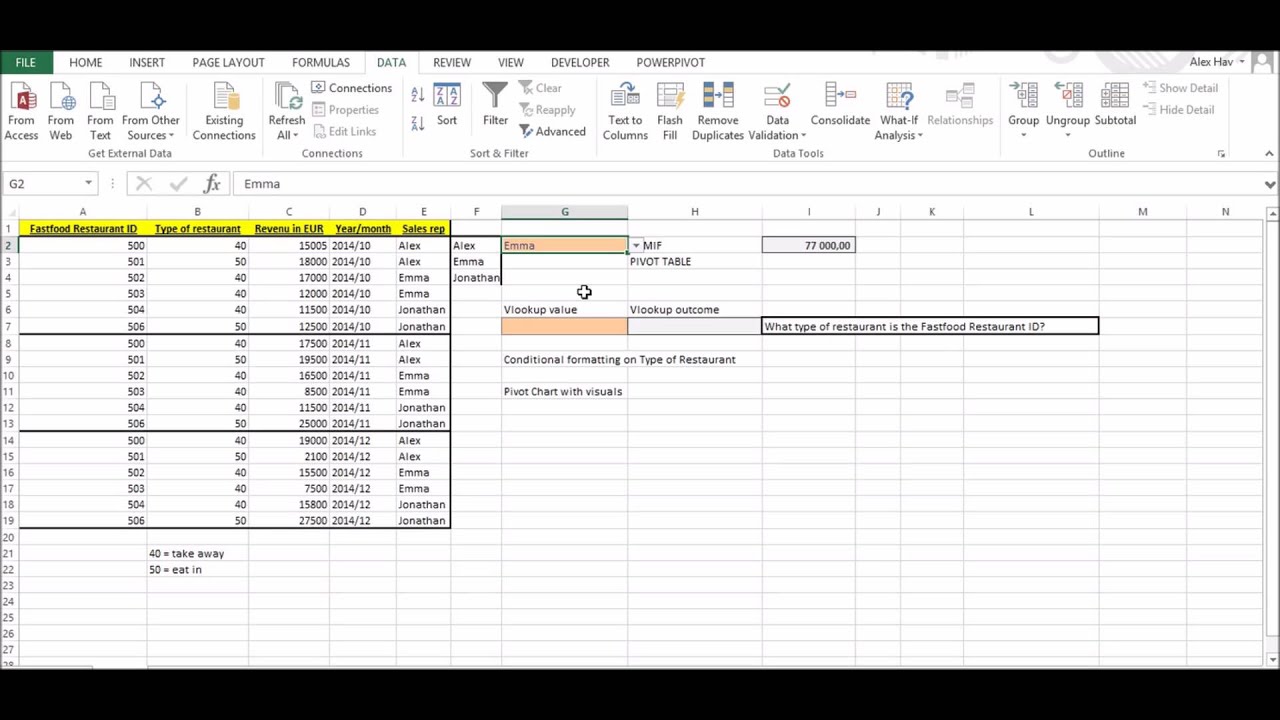The width and height of the screenshot is (1280, 720).
Task: Select cell with 40 = take away
Action: (x=197, y=553)
